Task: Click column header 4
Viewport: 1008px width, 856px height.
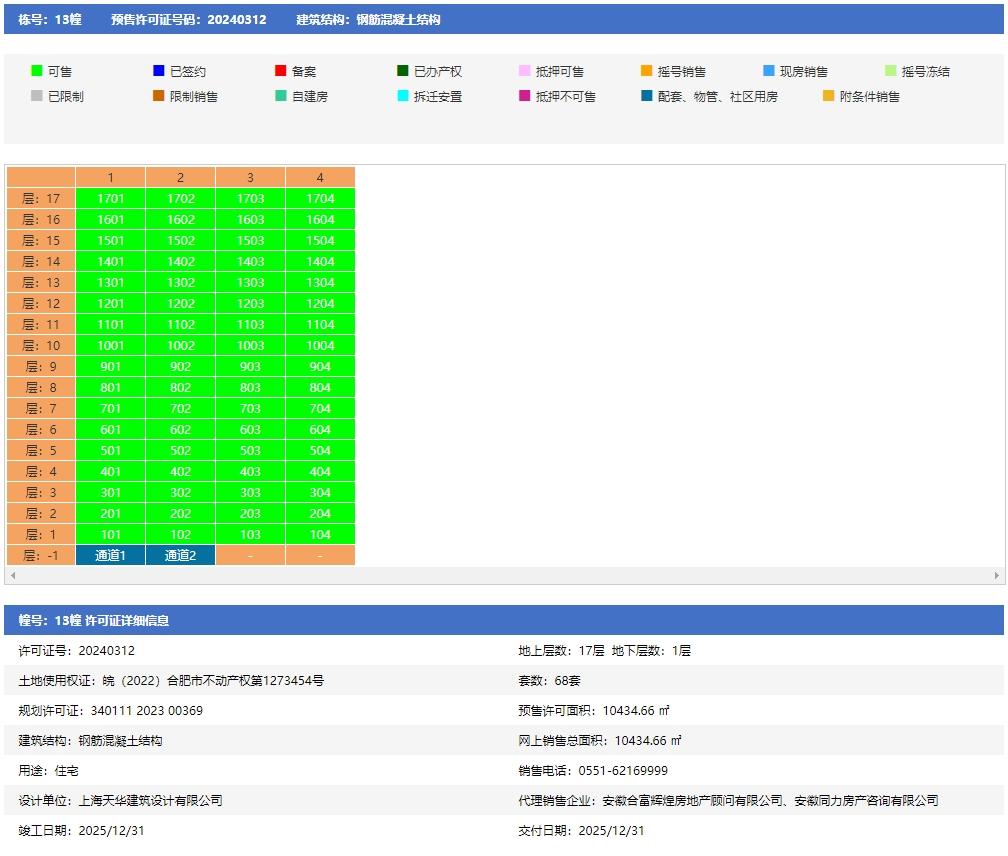Action: [320, 177]
